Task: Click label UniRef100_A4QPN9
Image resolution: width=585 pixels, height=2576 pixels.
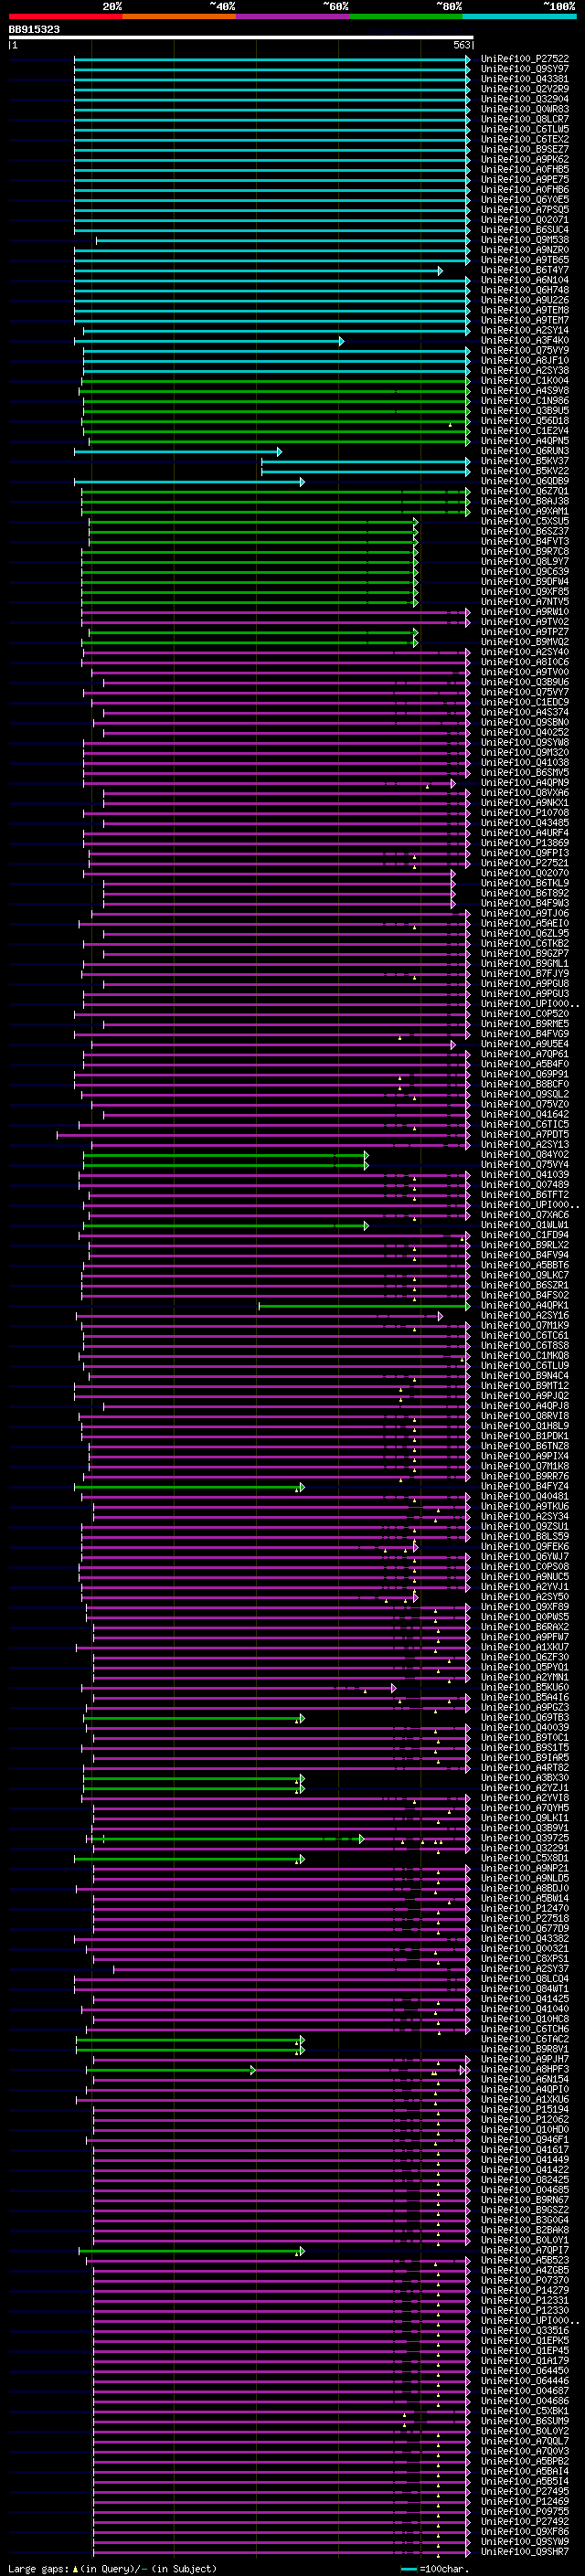Action: click(x=525, y=782)
